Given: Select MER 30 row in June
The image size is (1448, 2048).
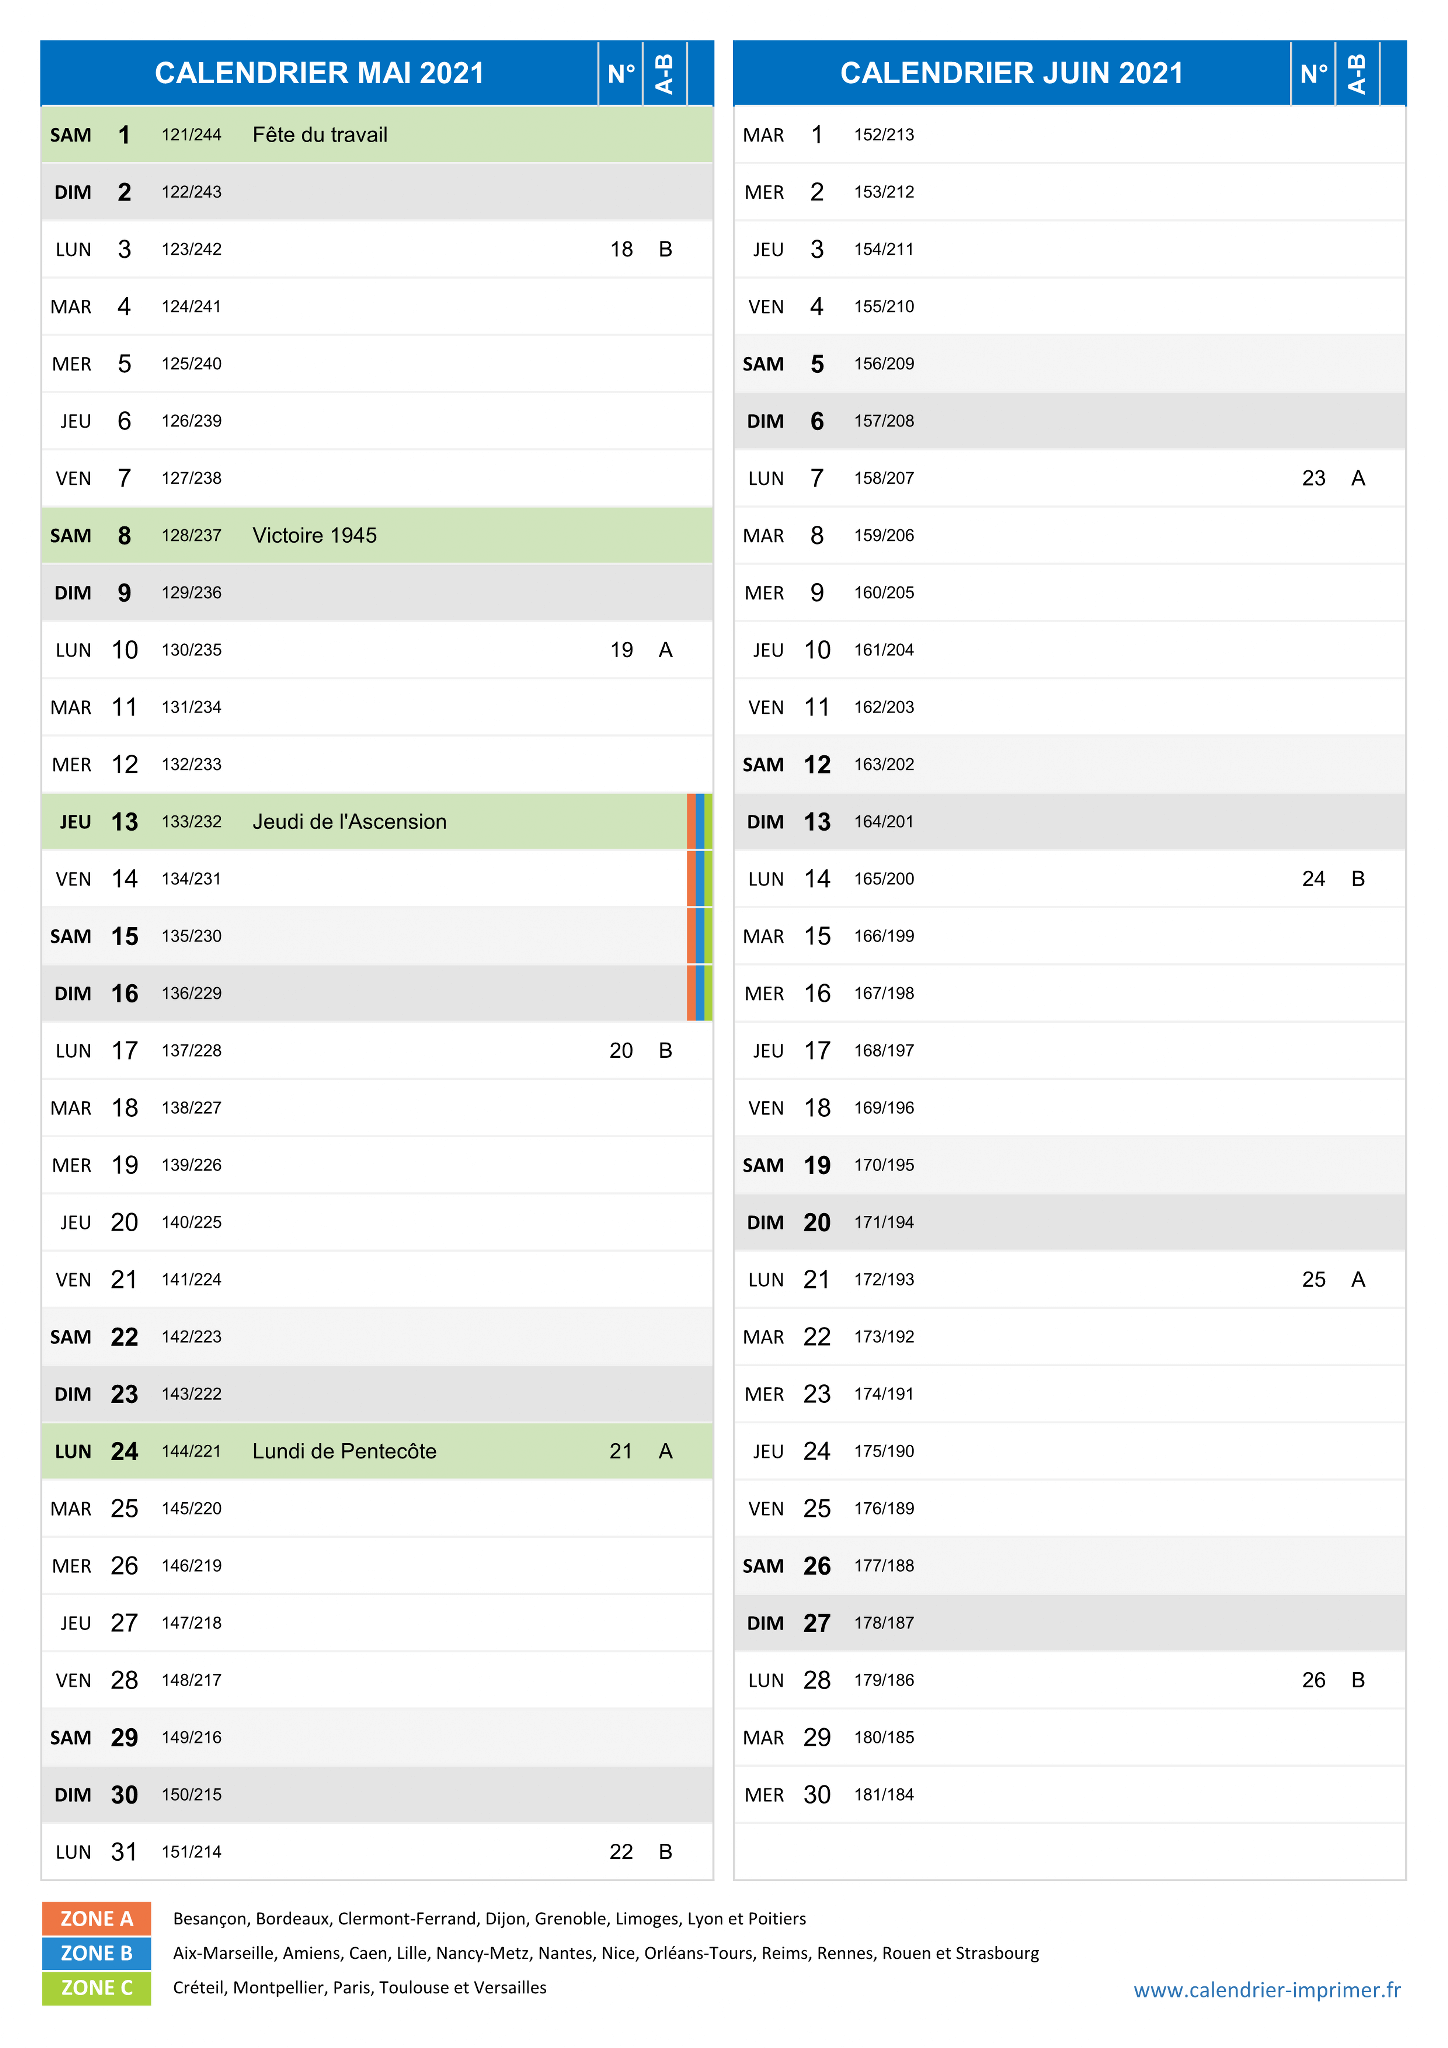Looking at the screenshot, I should [1070, 1795].
